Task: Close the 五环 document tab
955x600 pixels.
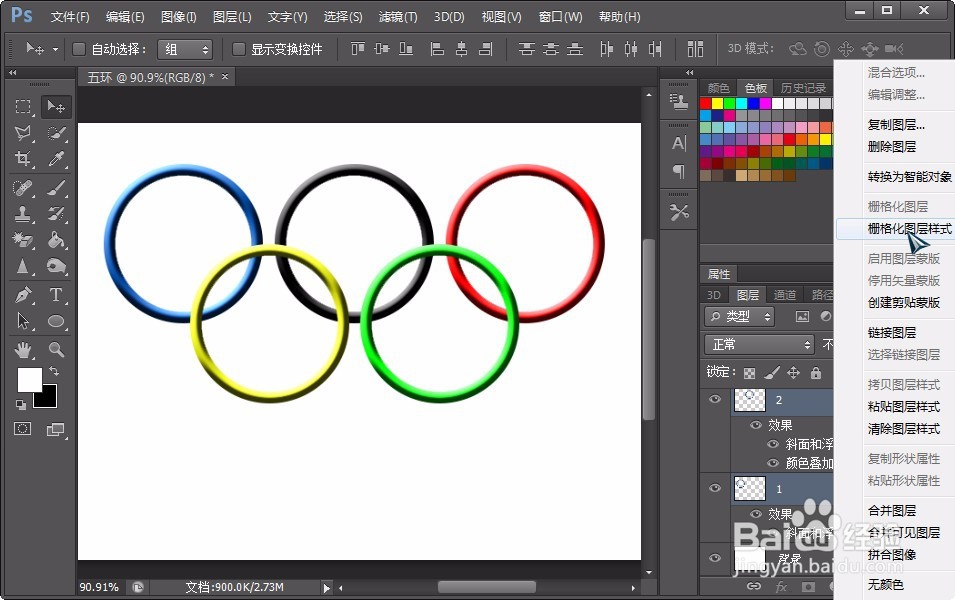Action: (225, 77)
